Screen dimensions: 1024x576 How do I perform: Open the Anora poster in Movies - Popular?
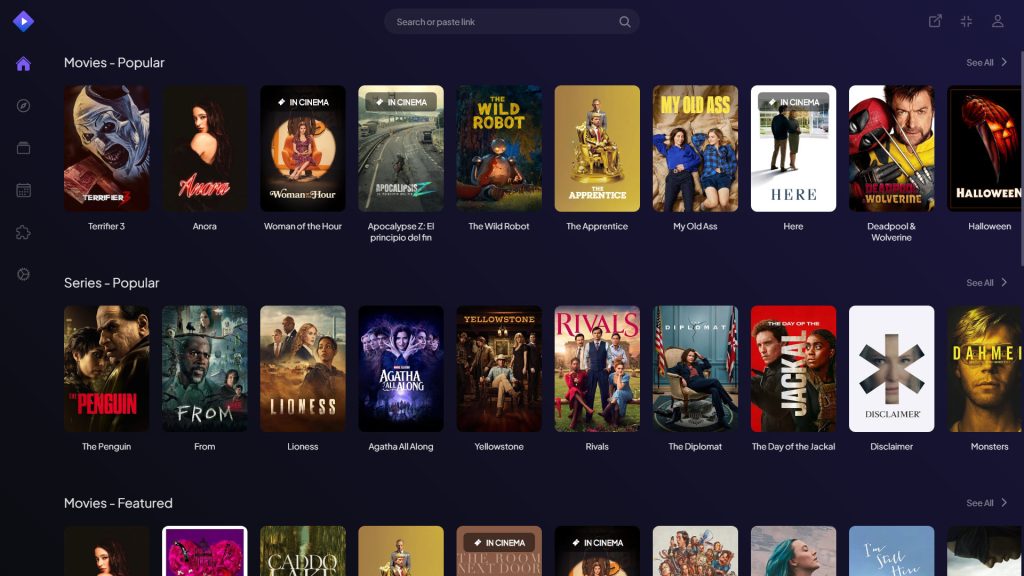(204, 148)
